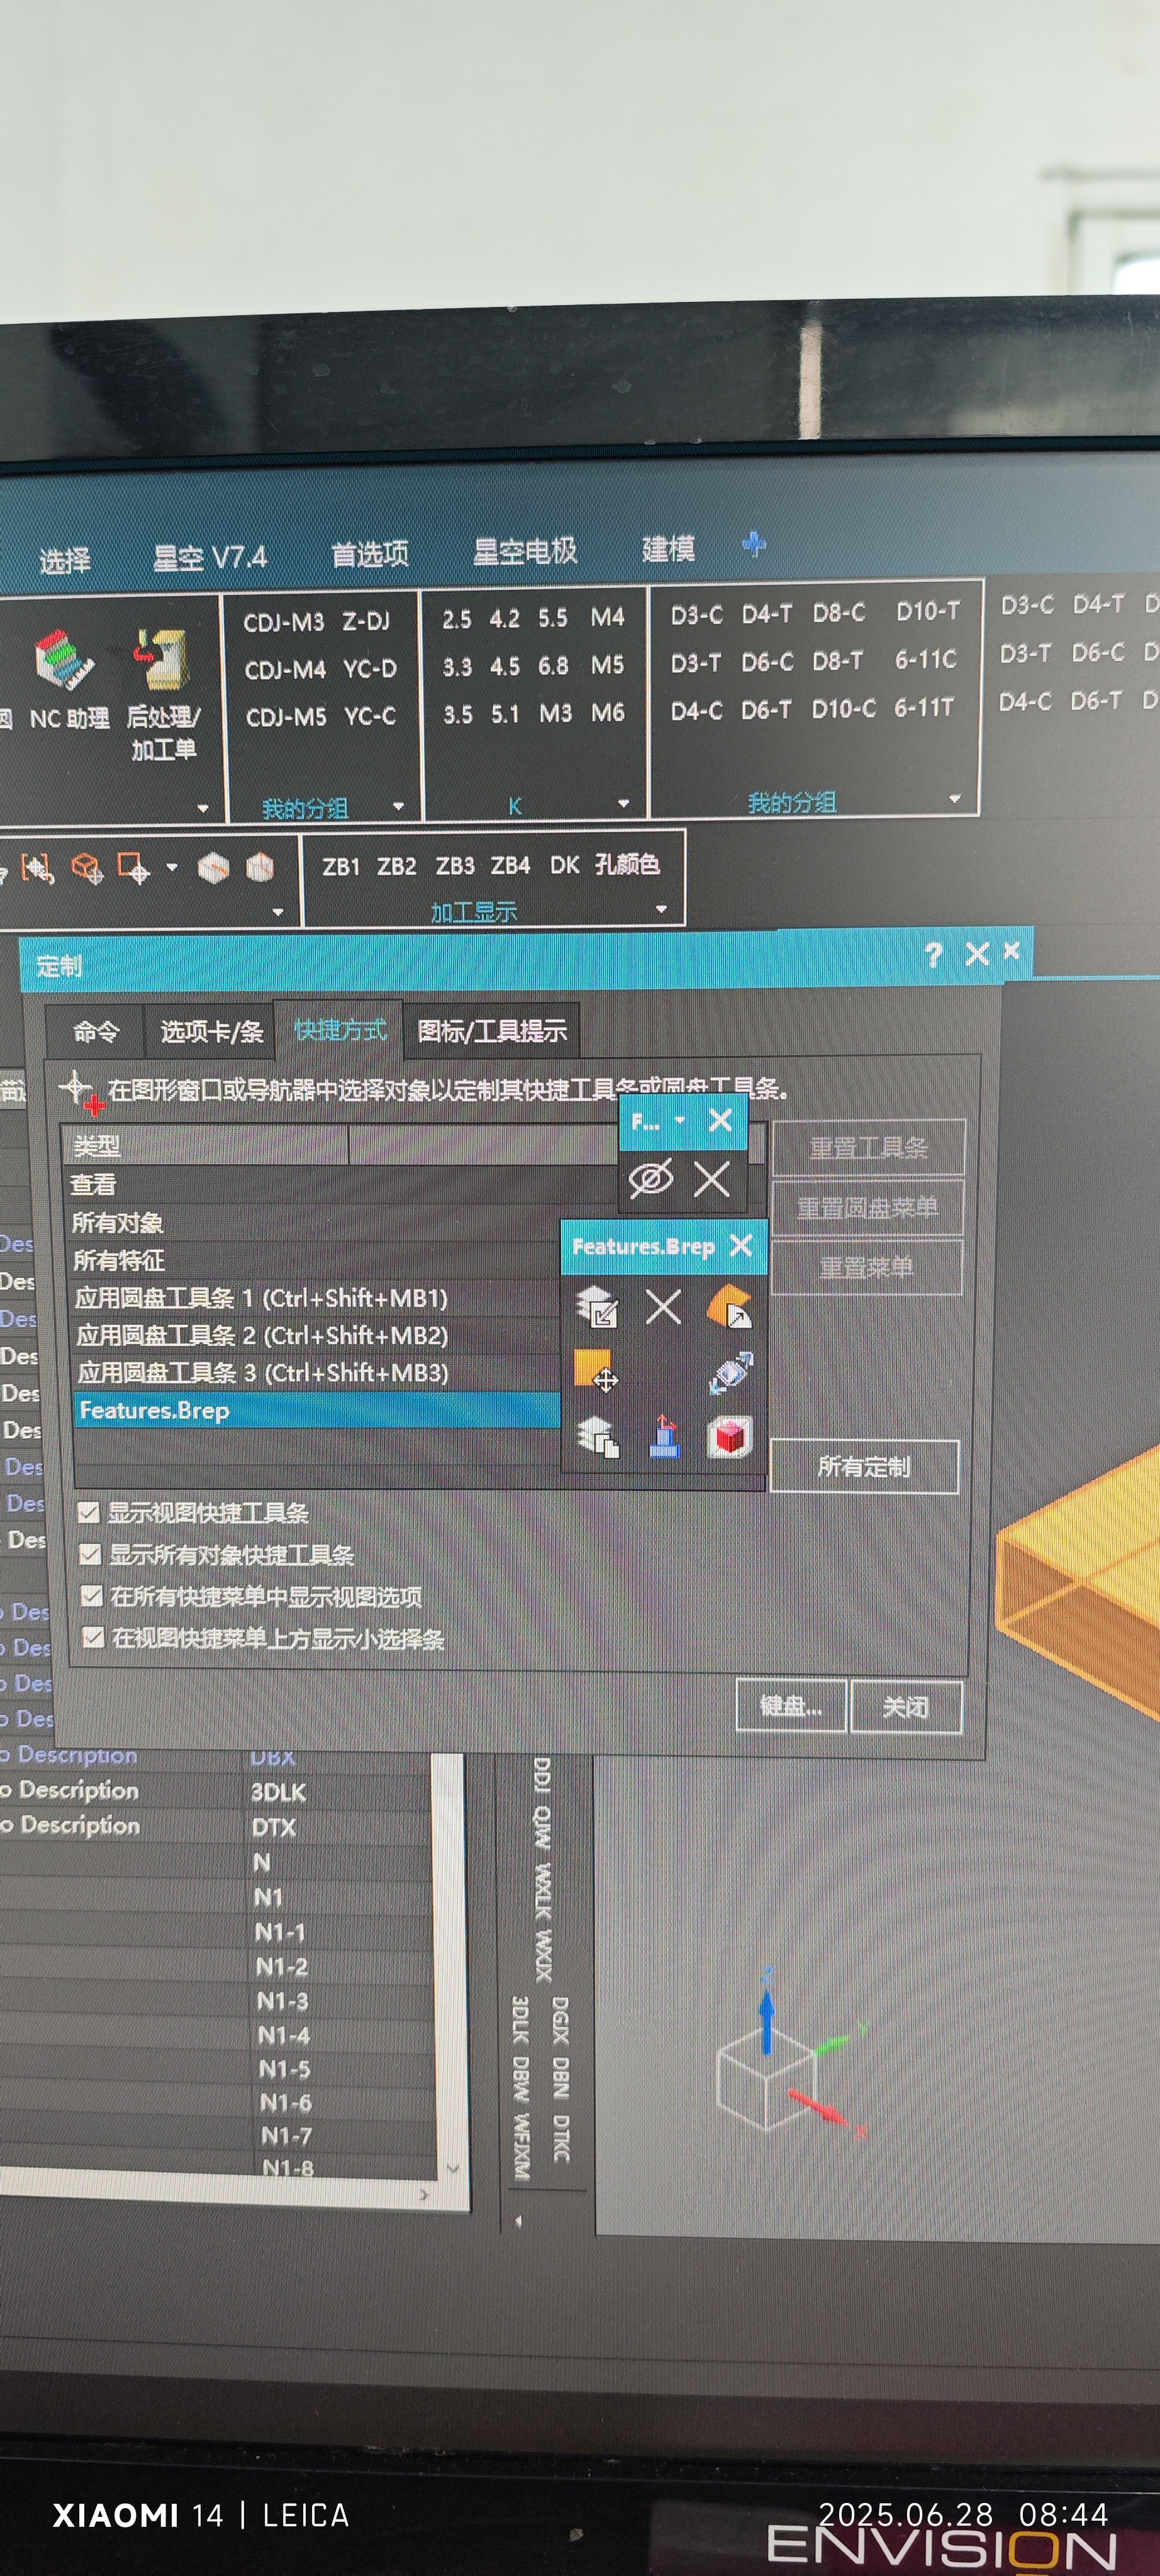Click the Z-DJ command
1160x2576 pixels.
pos(366,621)
